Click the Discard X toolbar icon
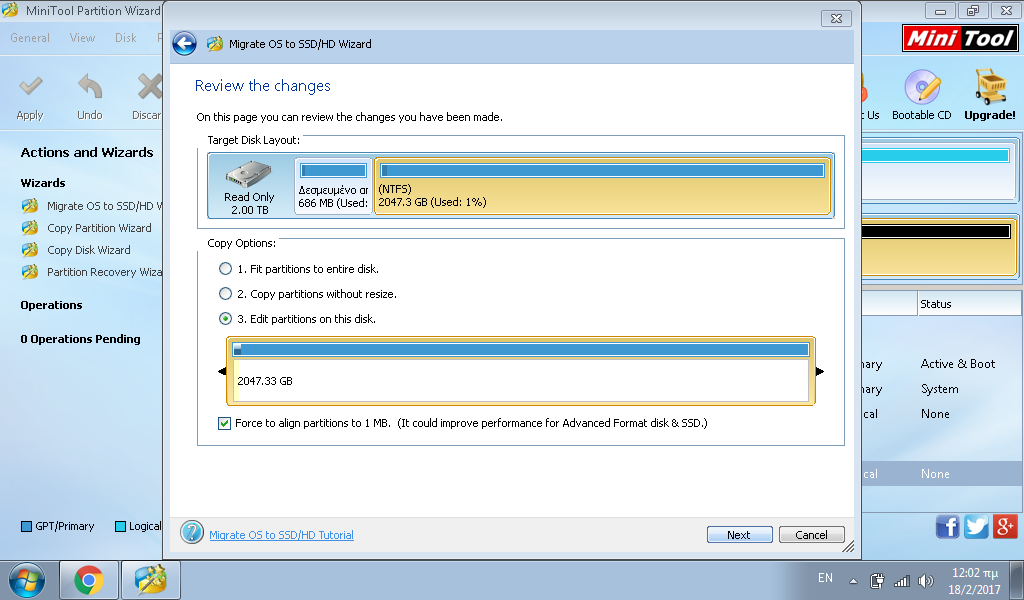 click(150, 86)
